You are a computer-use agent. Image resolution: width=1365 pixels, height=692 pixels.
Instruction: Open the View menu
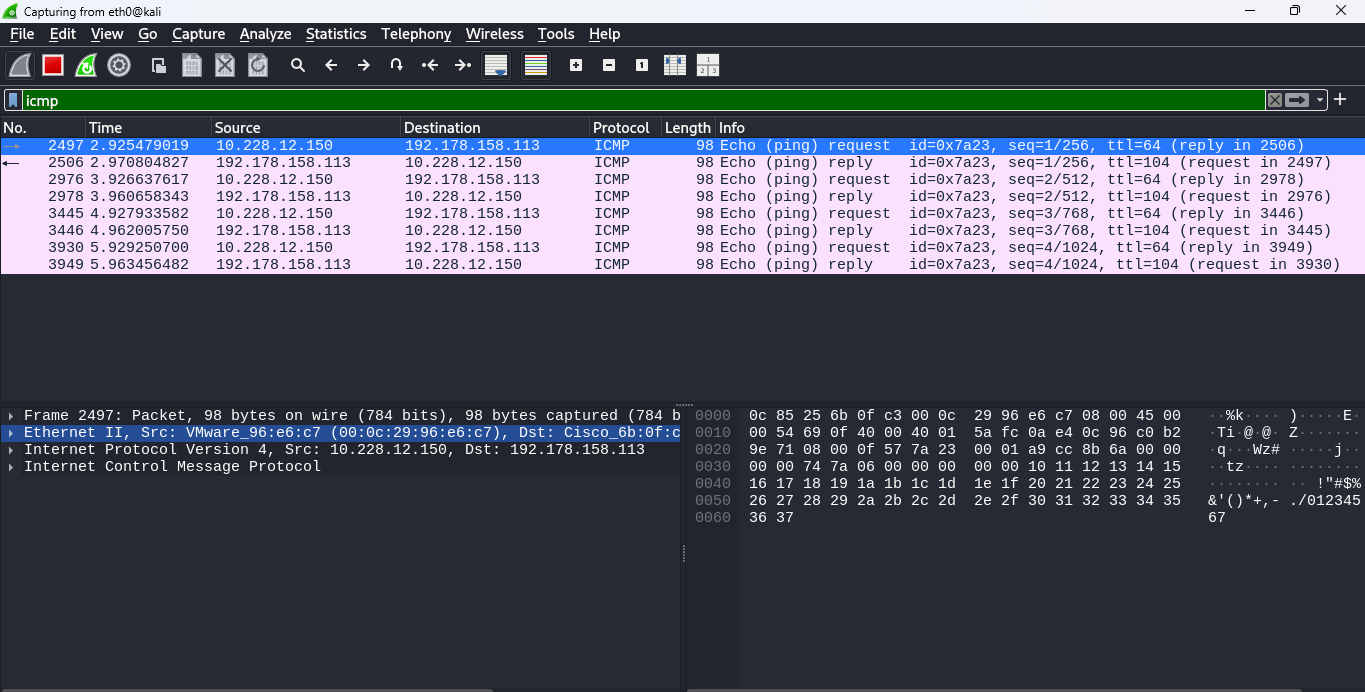(107, 34)
